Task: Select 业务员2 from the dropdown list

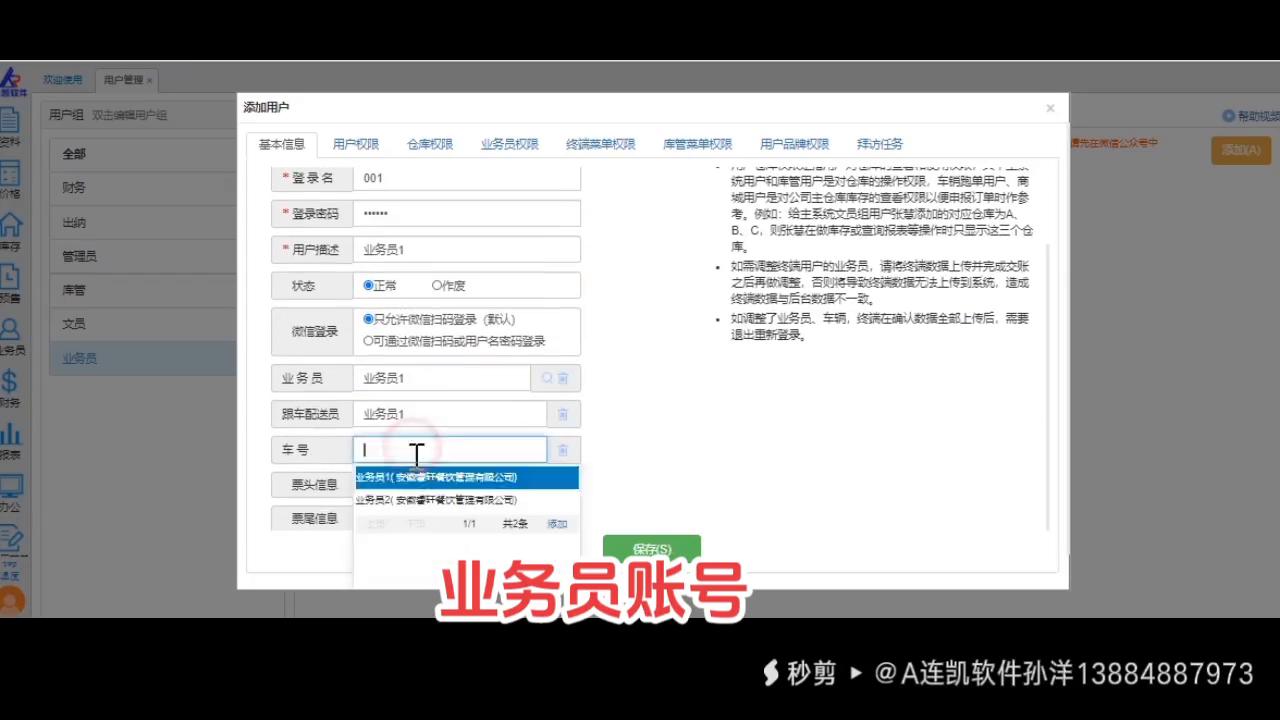Action: (x=435, y=499)
